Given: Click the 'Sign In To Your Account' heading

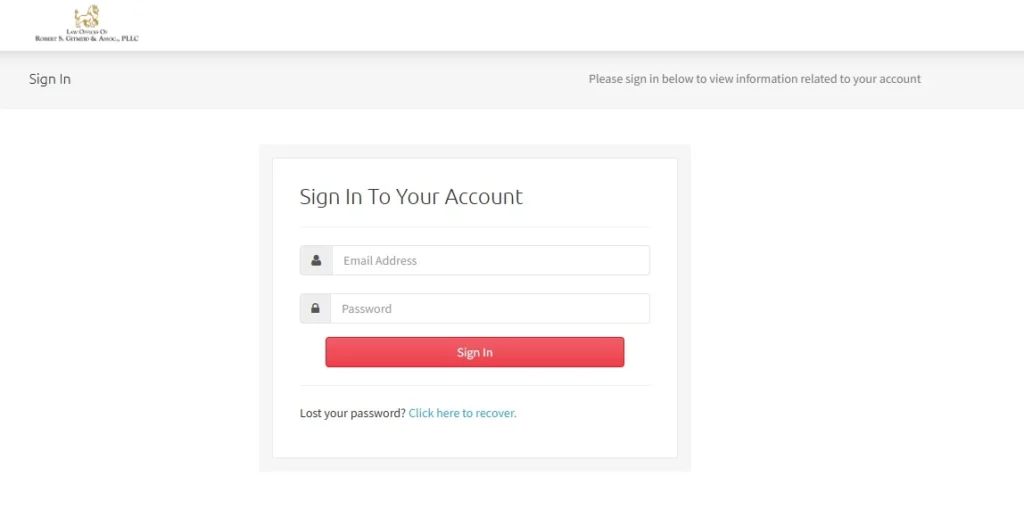Looking at the screenshot, I should 411,196.
